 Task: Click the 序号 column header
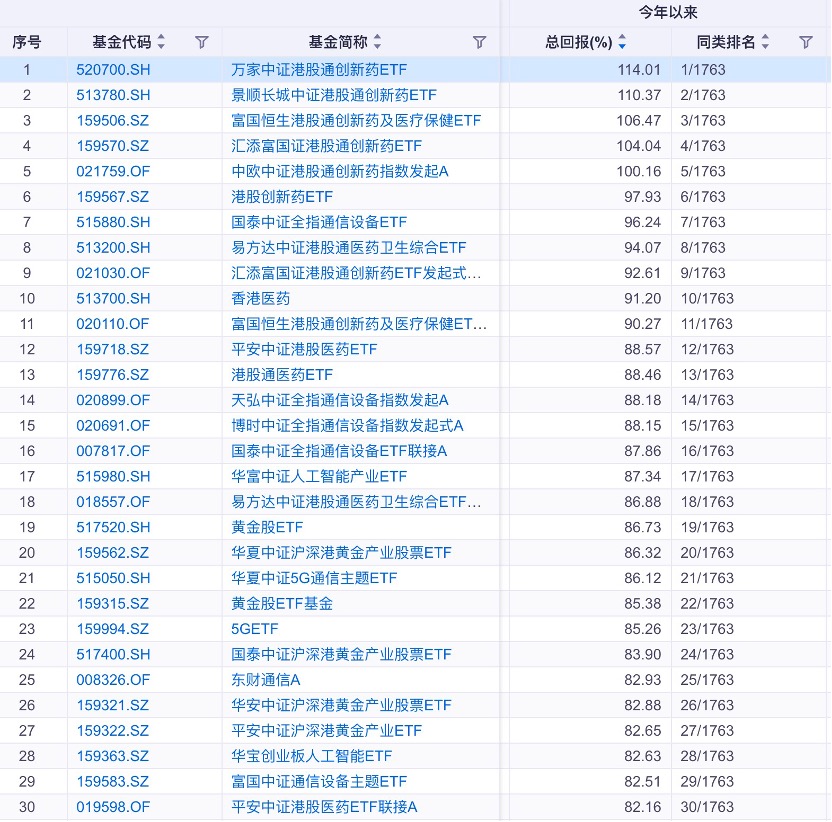[27, 42]
